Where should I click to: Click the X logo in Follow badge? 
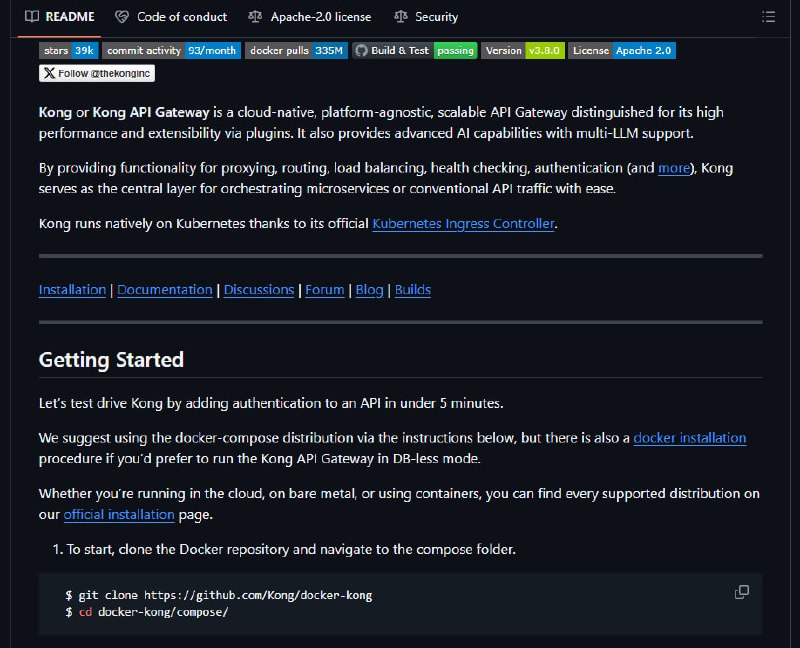(x=49, y=73)
